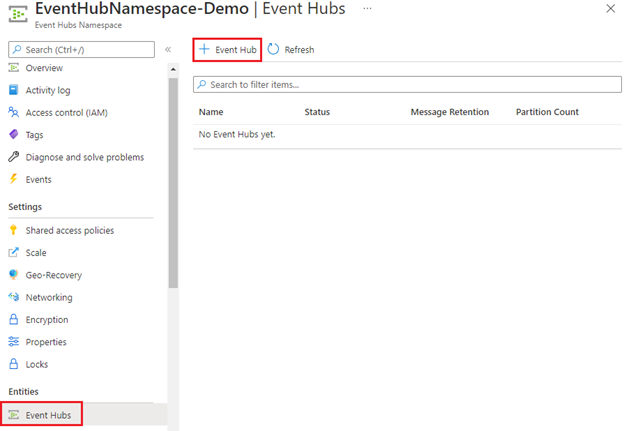This screenshot has height=431, width=624.
Task: Click the 'No Event Hubs yet.' row
Action: [x=407, y=135]
